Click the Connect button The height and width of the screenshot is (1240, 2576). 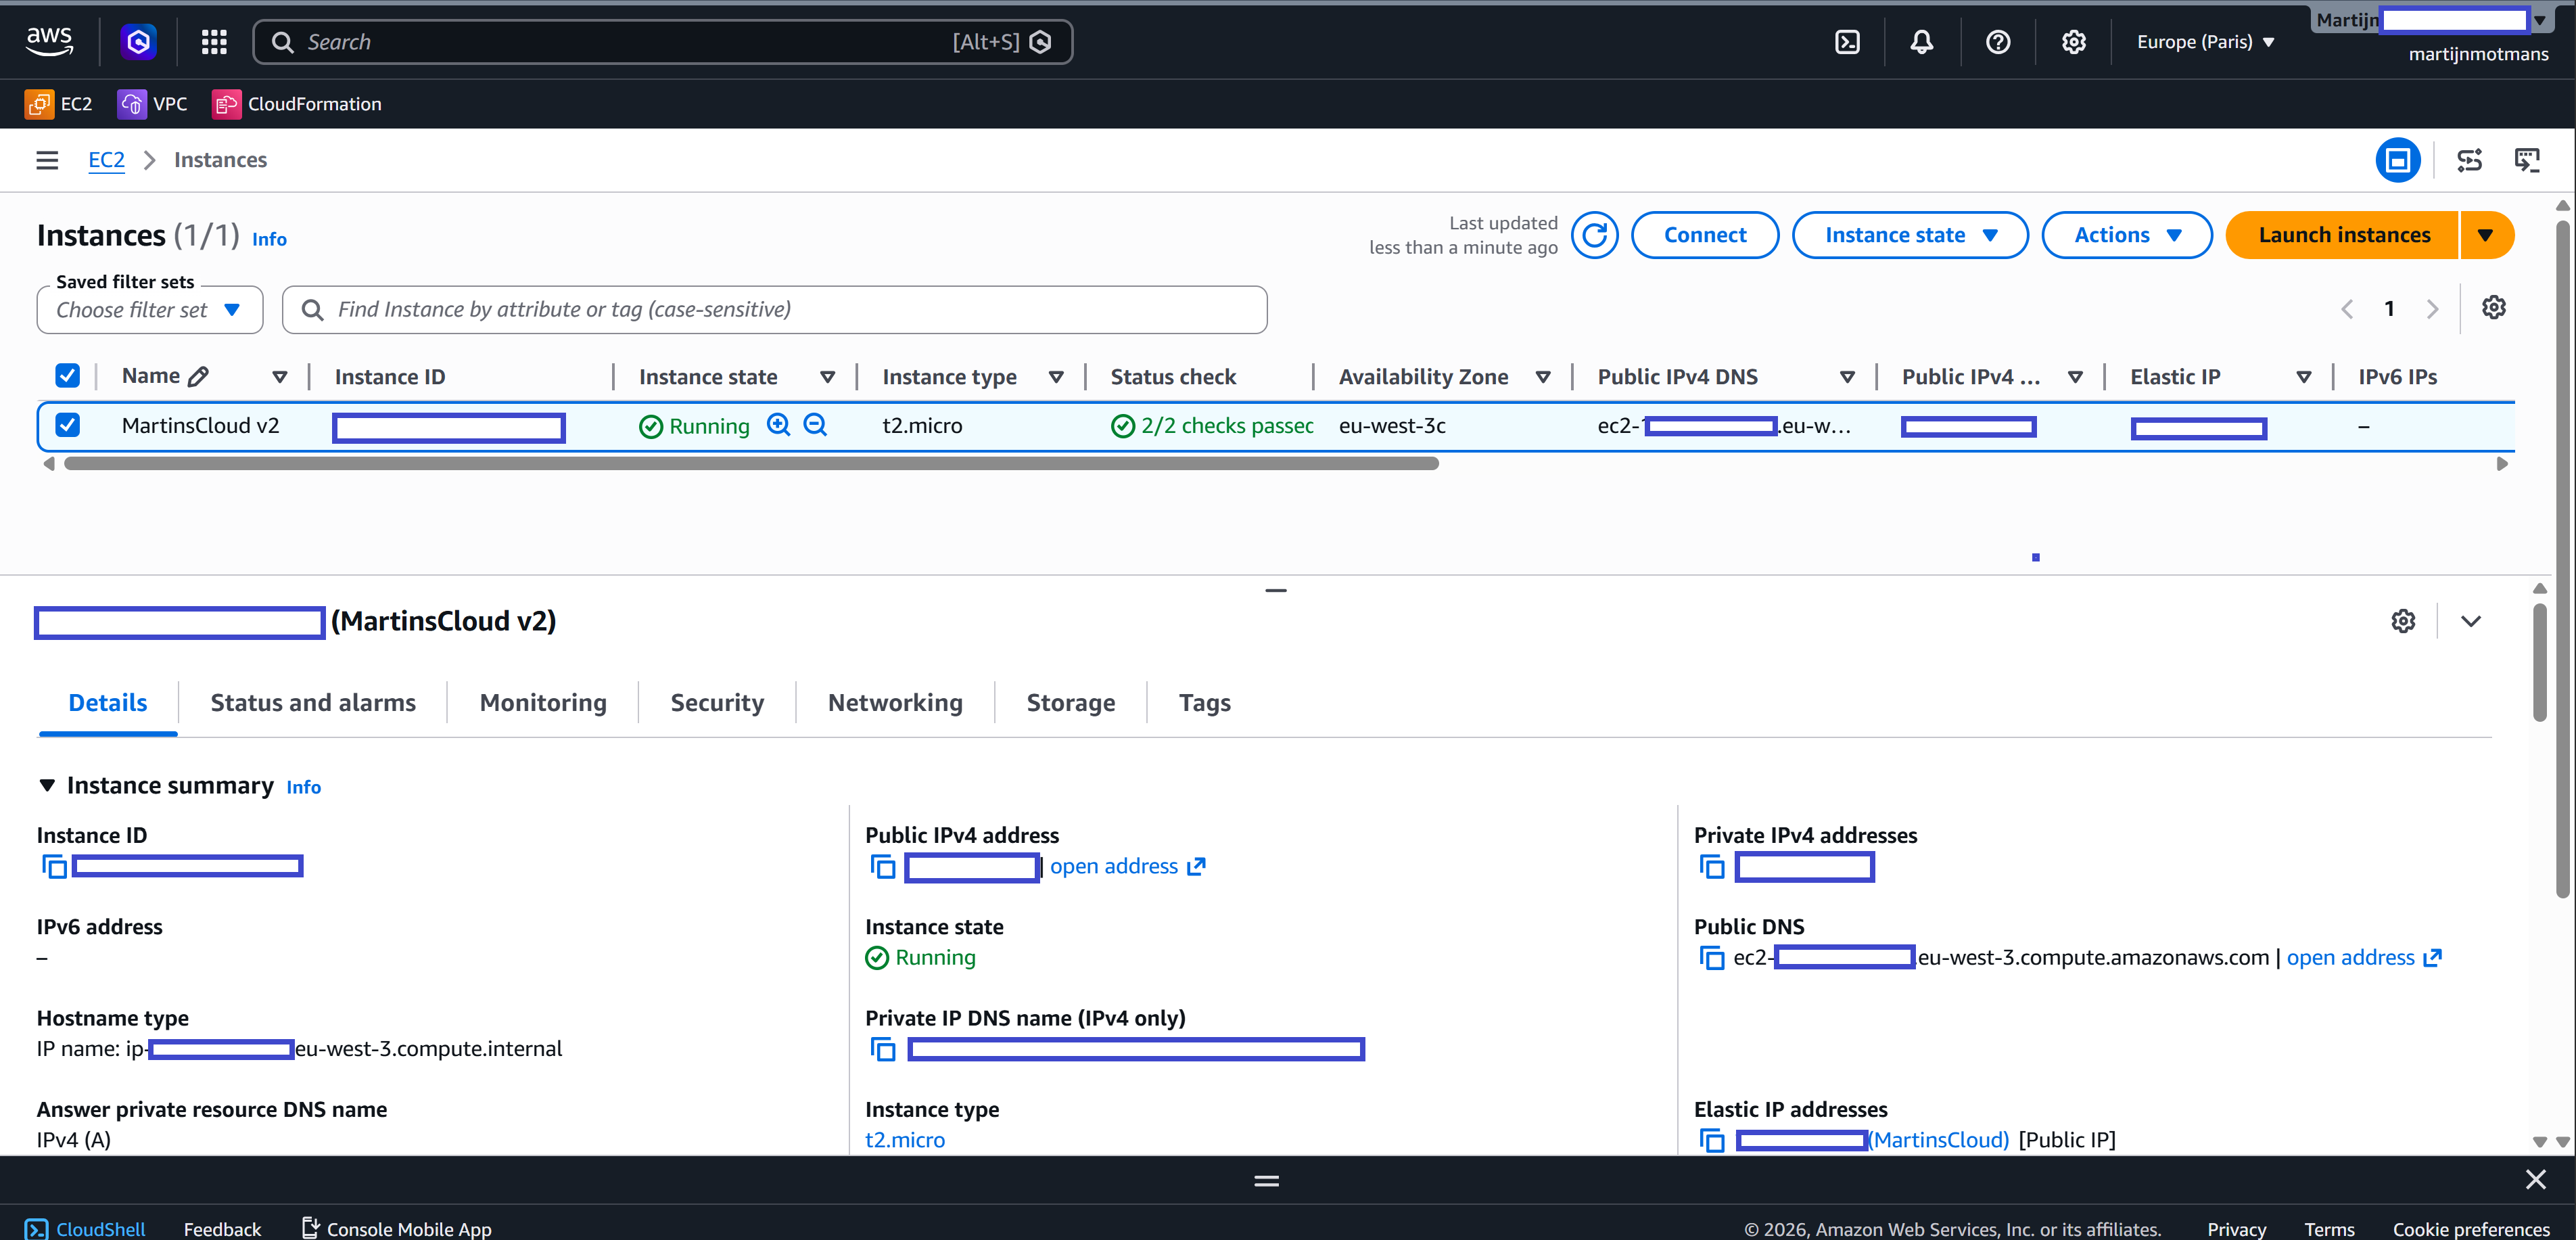(x=1704, y=235)
